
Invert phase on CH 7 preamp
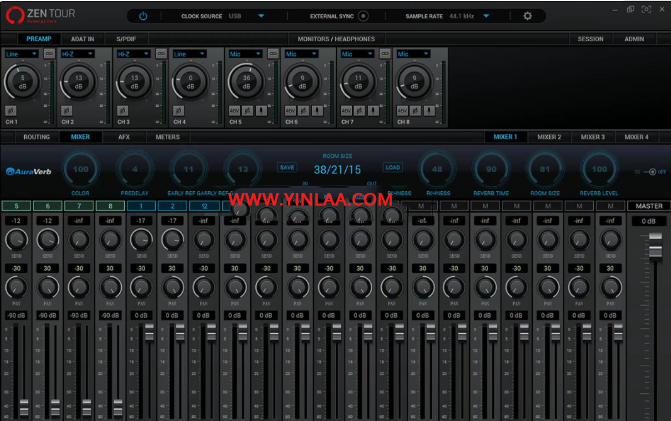pos(359,111)
